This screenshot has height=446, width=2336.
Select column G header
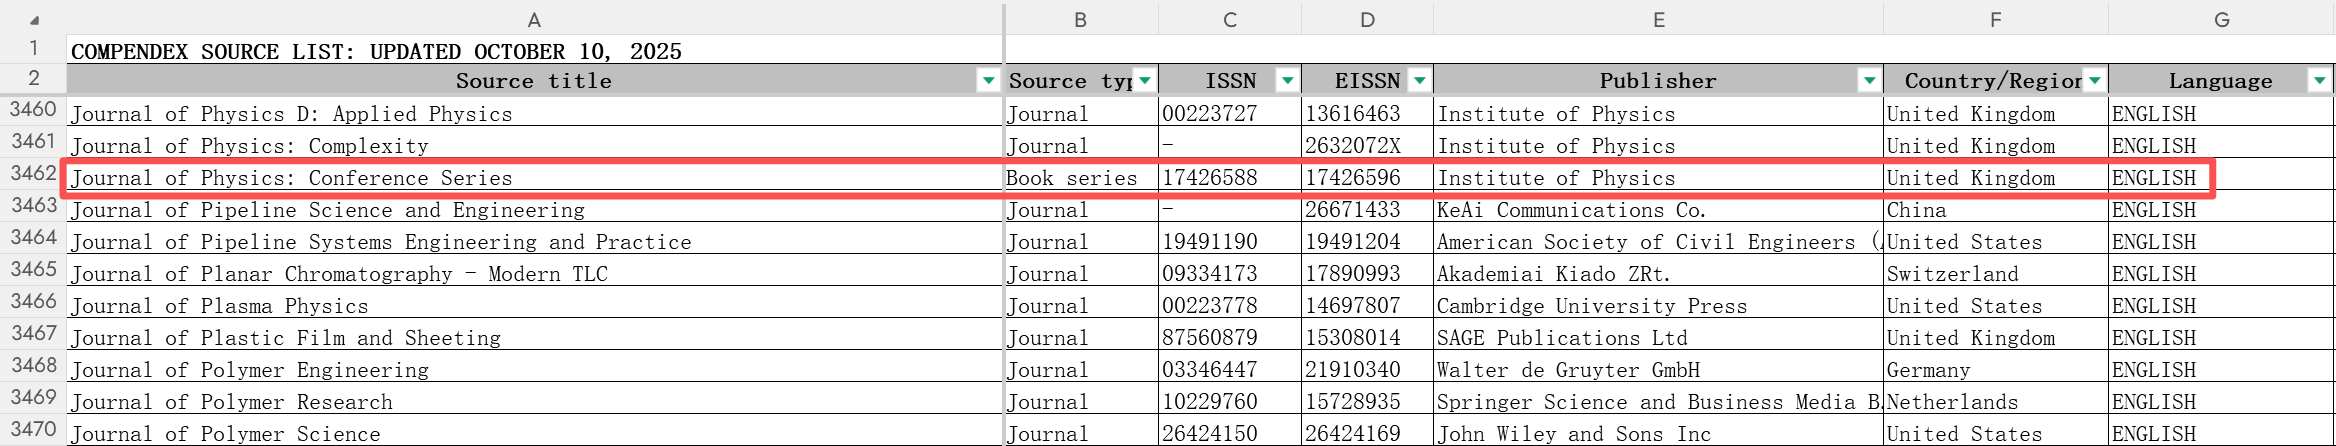tap(2221, 20)
